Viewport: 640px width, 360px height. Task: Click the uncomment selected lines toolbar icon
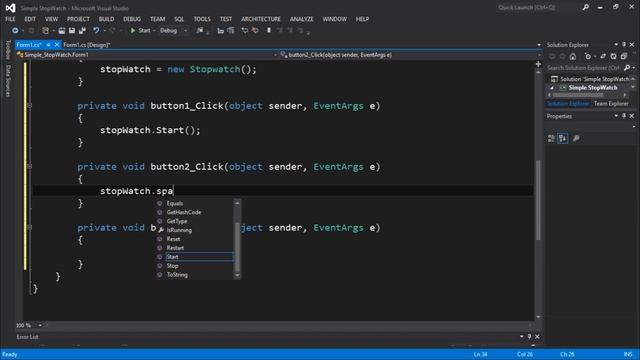click(255, 30)
